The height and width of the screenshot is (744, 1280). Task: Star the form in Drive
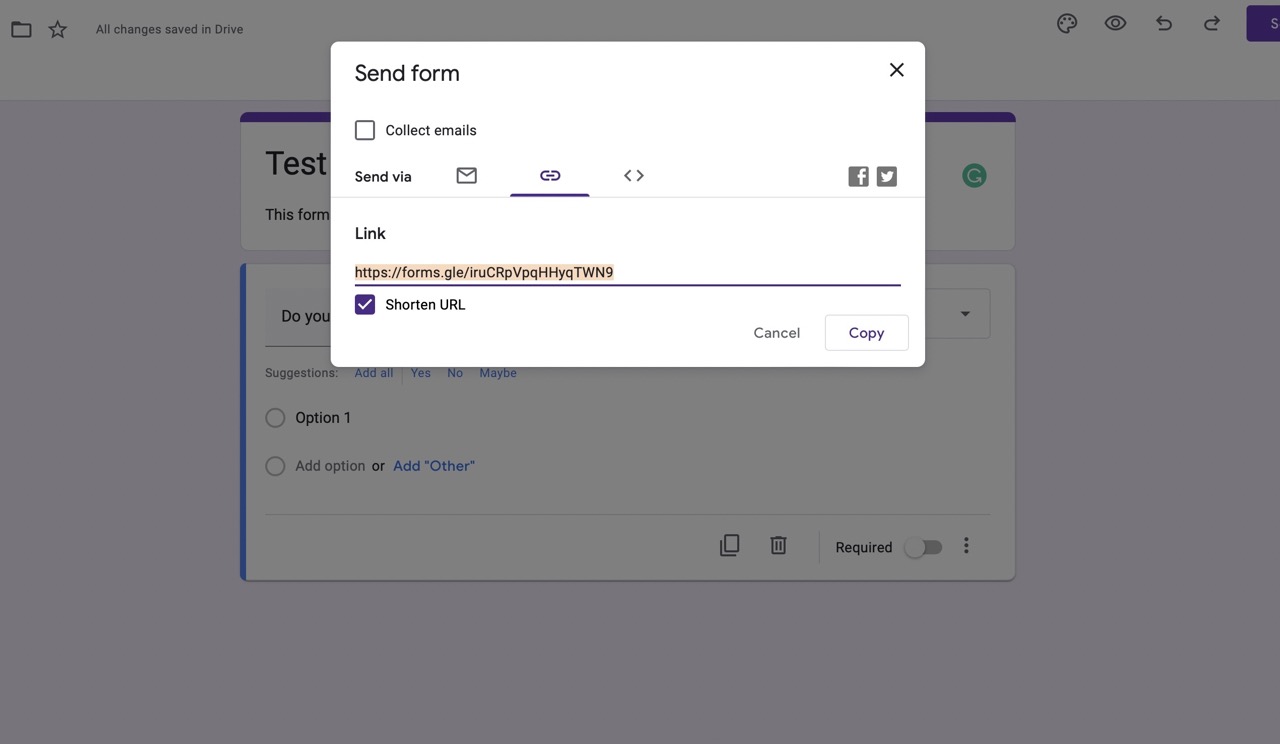click(x=57, y=28)
